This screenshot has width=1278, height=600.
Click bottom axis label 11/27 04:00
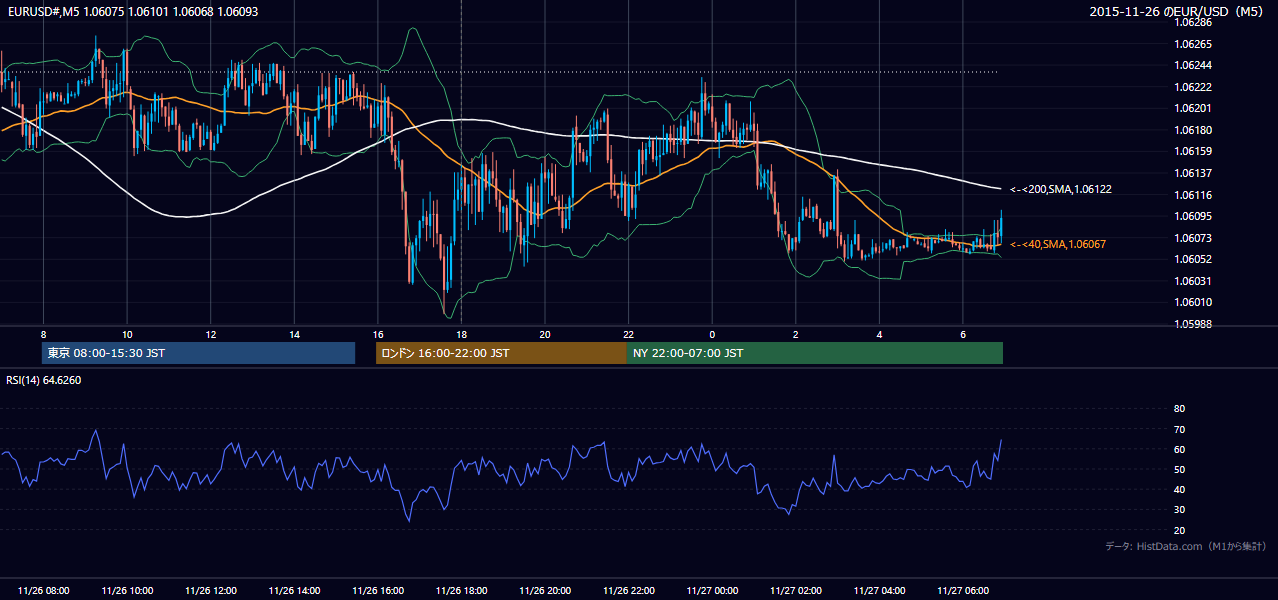pos(879,591)
